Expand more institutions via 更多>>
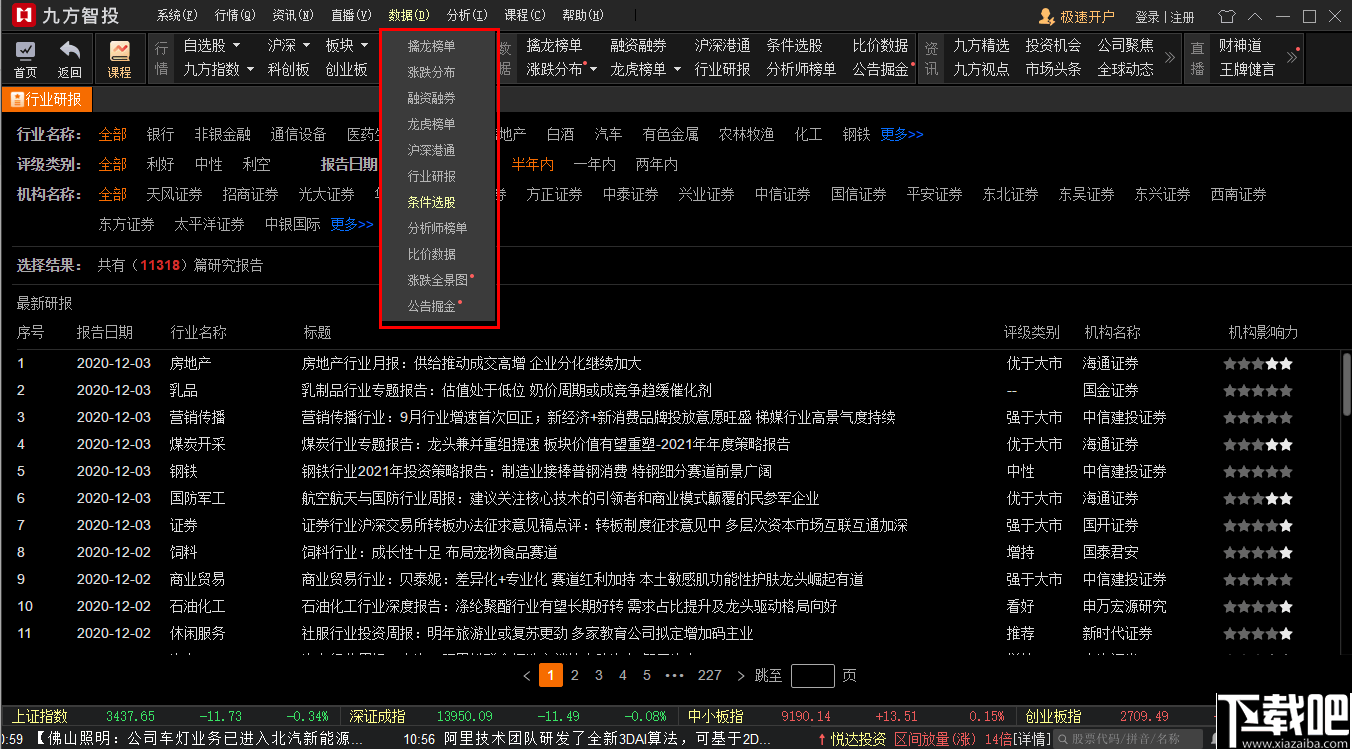 tap(352, 225)
